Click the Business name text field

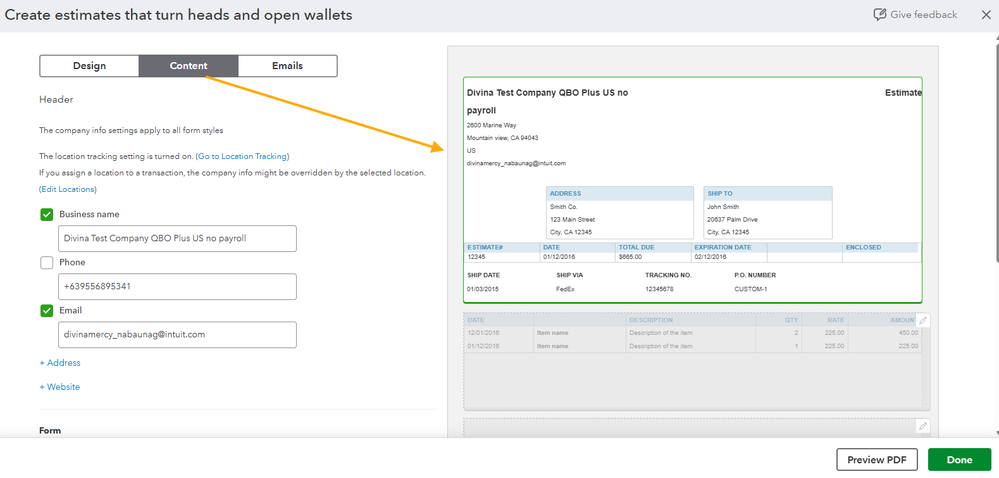coord(178,238)
